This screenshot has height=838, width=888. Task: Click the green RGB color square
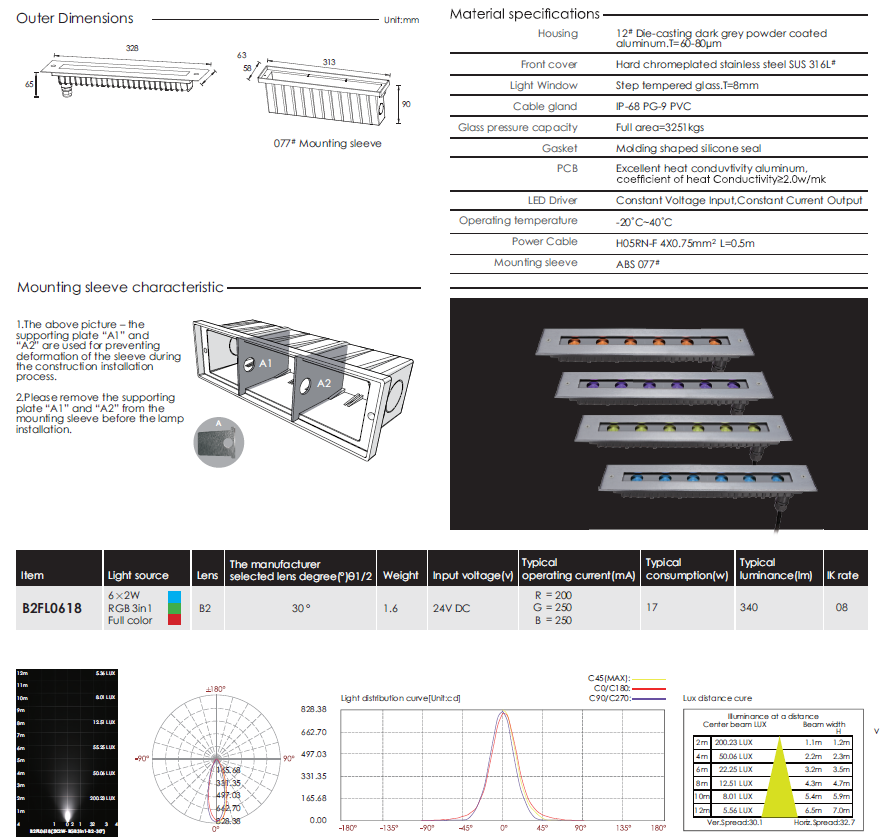click(x=174, y=608)
